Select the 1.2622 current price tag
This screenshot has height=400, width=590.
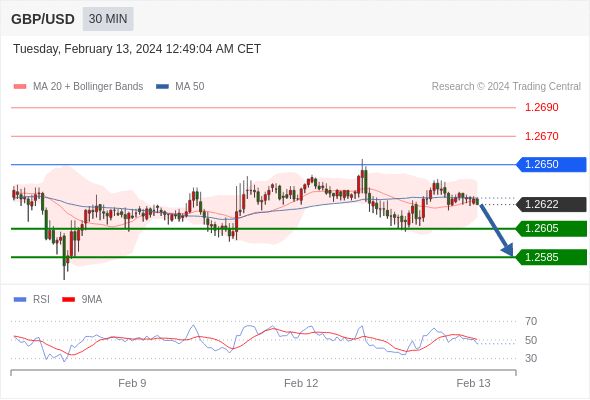(x=551, y=204)
